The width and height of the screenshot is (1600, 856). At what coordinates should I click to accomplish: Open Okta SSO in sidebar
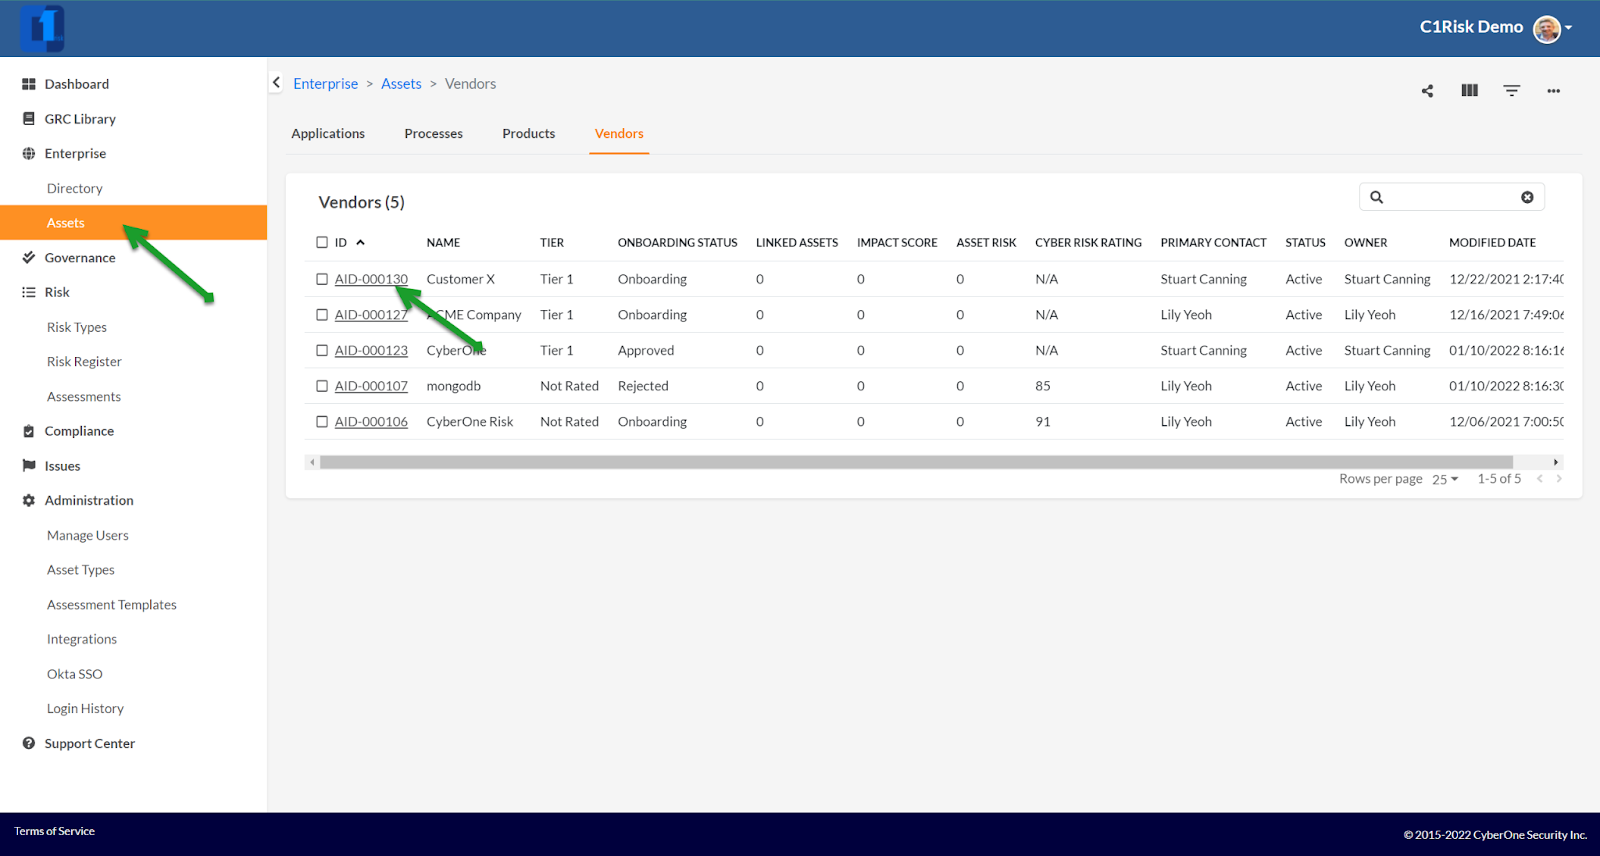(75, 674)
